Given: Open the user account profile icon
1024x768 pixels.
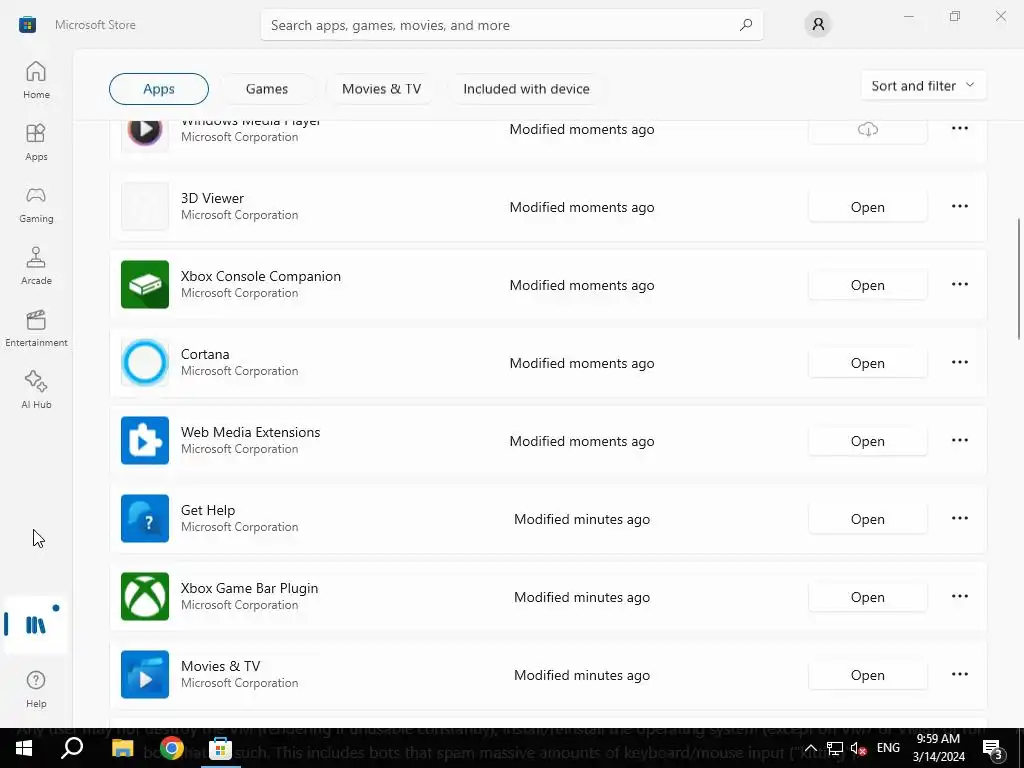Looking at the screenshot, I should pos(818,25).
